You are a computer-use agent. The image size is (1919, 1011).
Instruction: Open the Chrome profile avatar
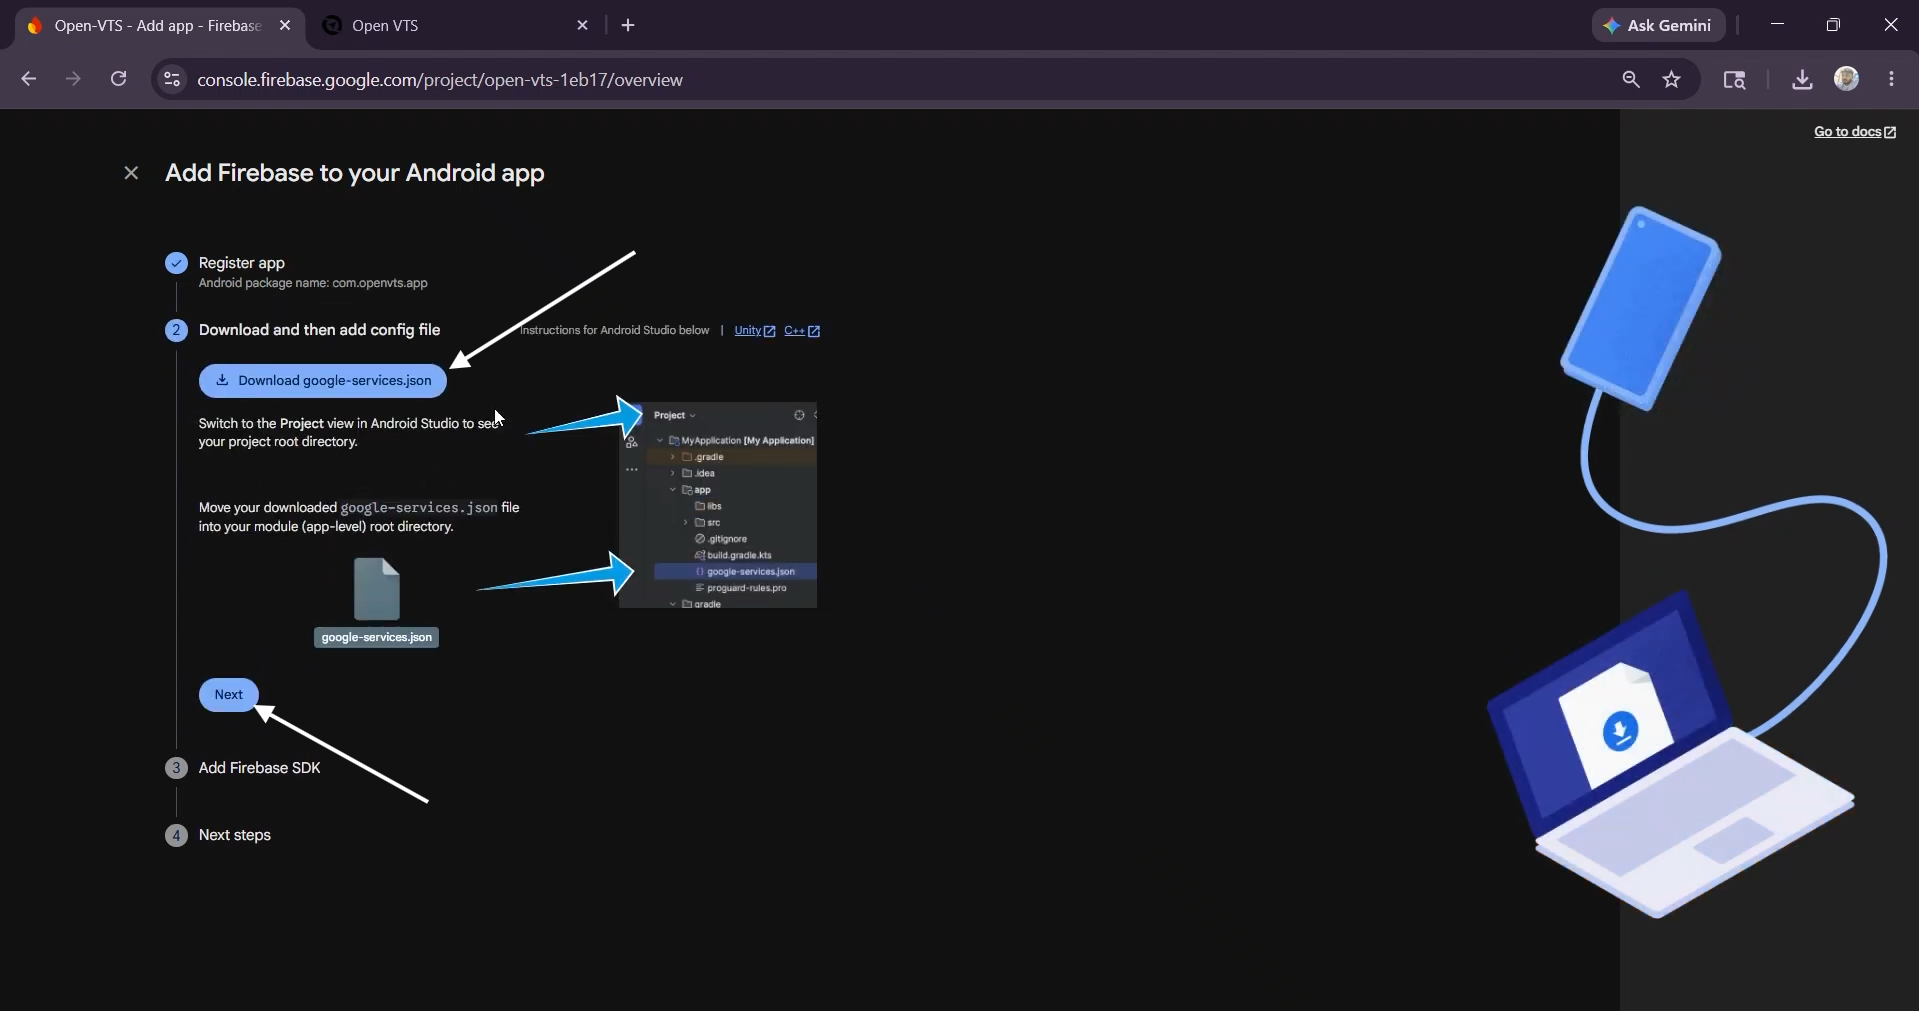(x=1847, y=79)
